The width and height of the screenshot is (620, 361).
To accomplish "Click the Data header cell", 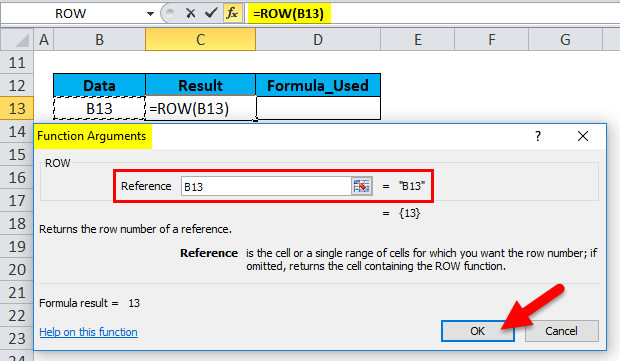I will [x=100, y=85].
